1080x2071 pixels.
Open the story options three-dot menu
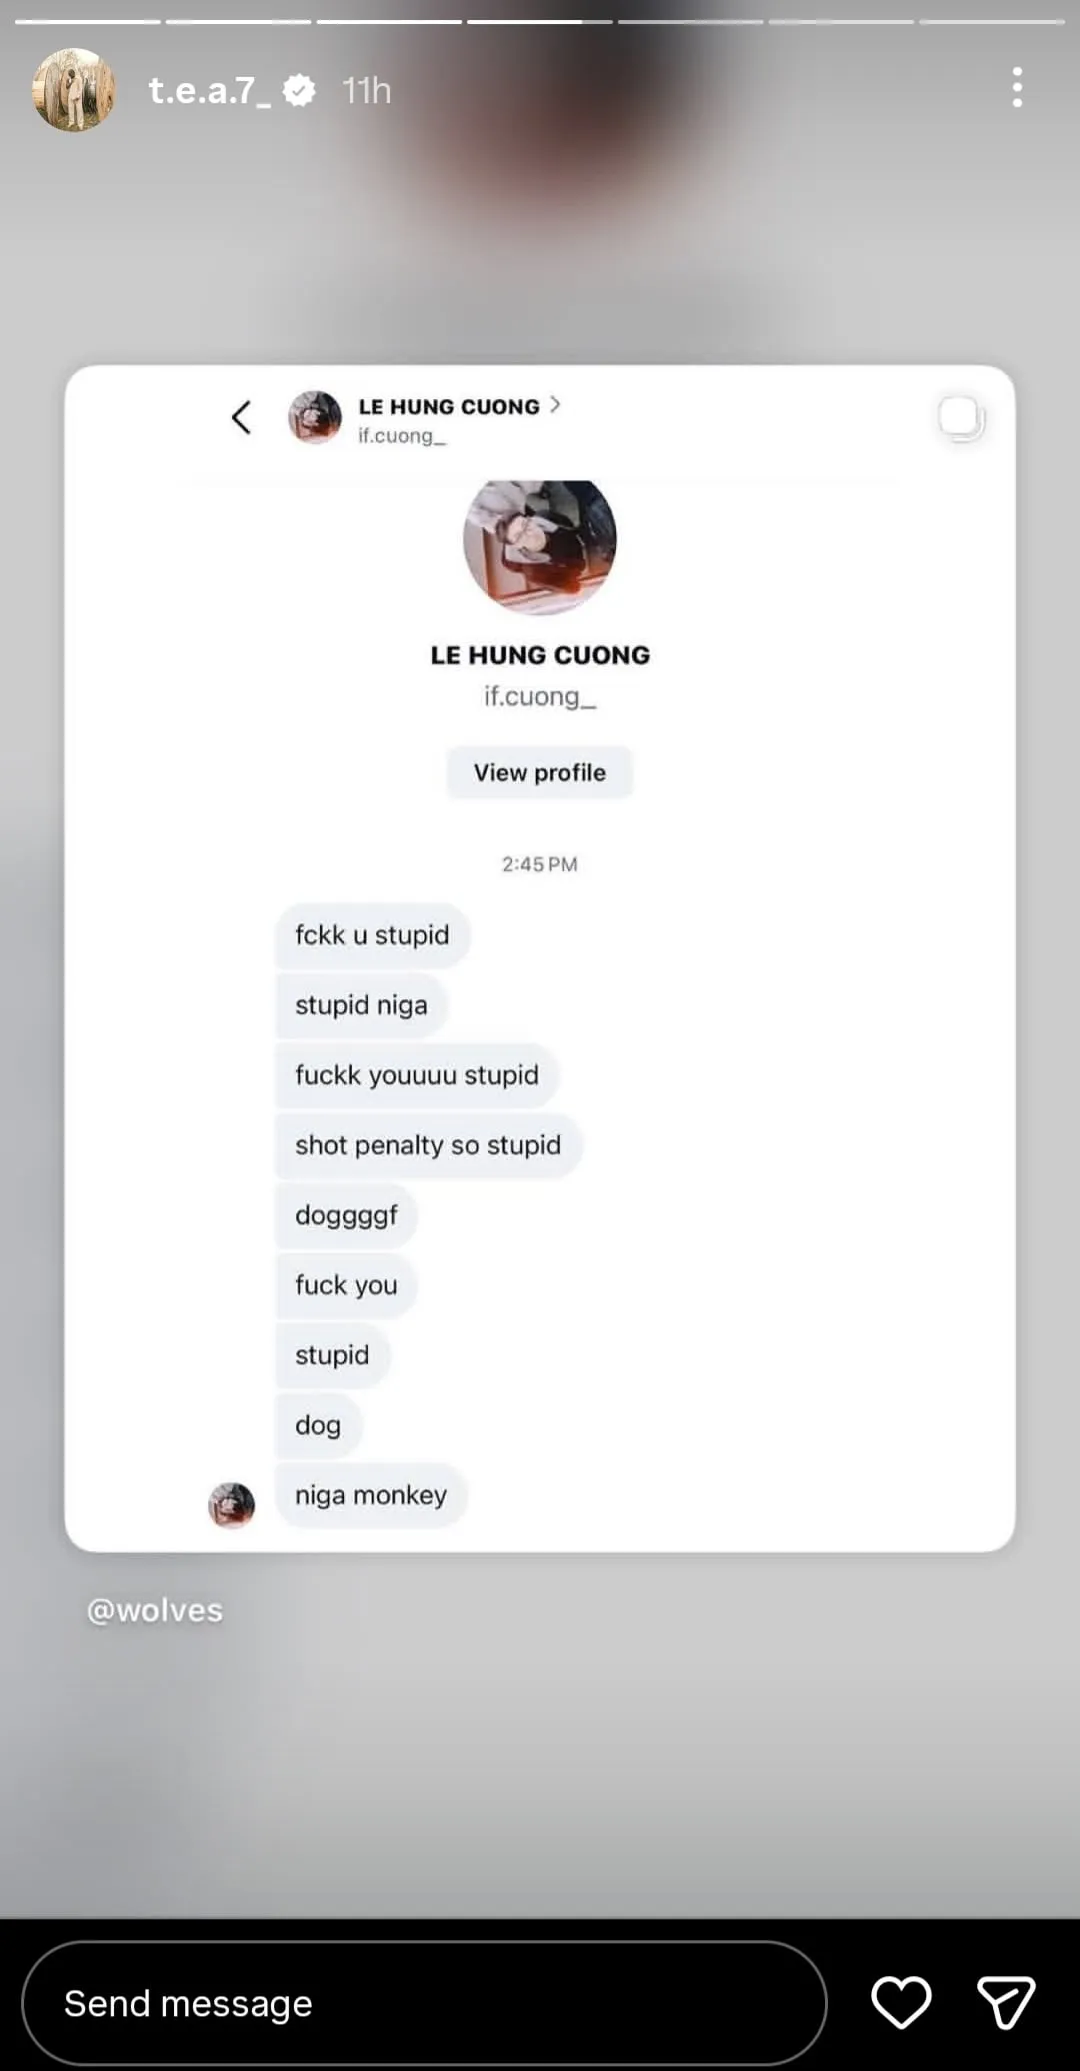point(1016,89)
